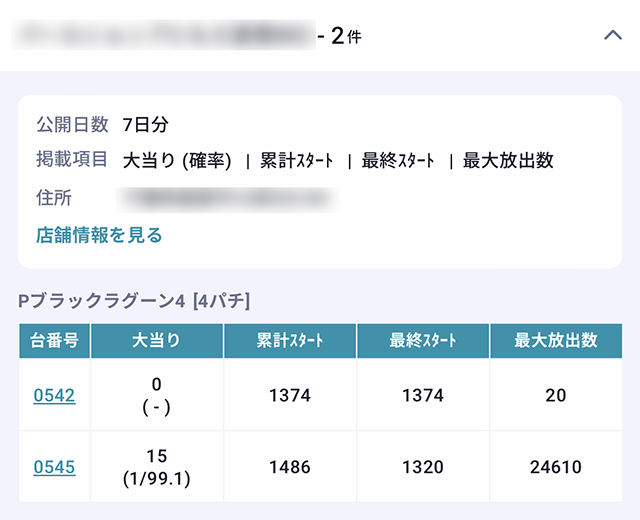Screen dimensions: 640x520
Task: Click the 掲載項目 label
Action: pyautogui.click(x=72, y=160)
